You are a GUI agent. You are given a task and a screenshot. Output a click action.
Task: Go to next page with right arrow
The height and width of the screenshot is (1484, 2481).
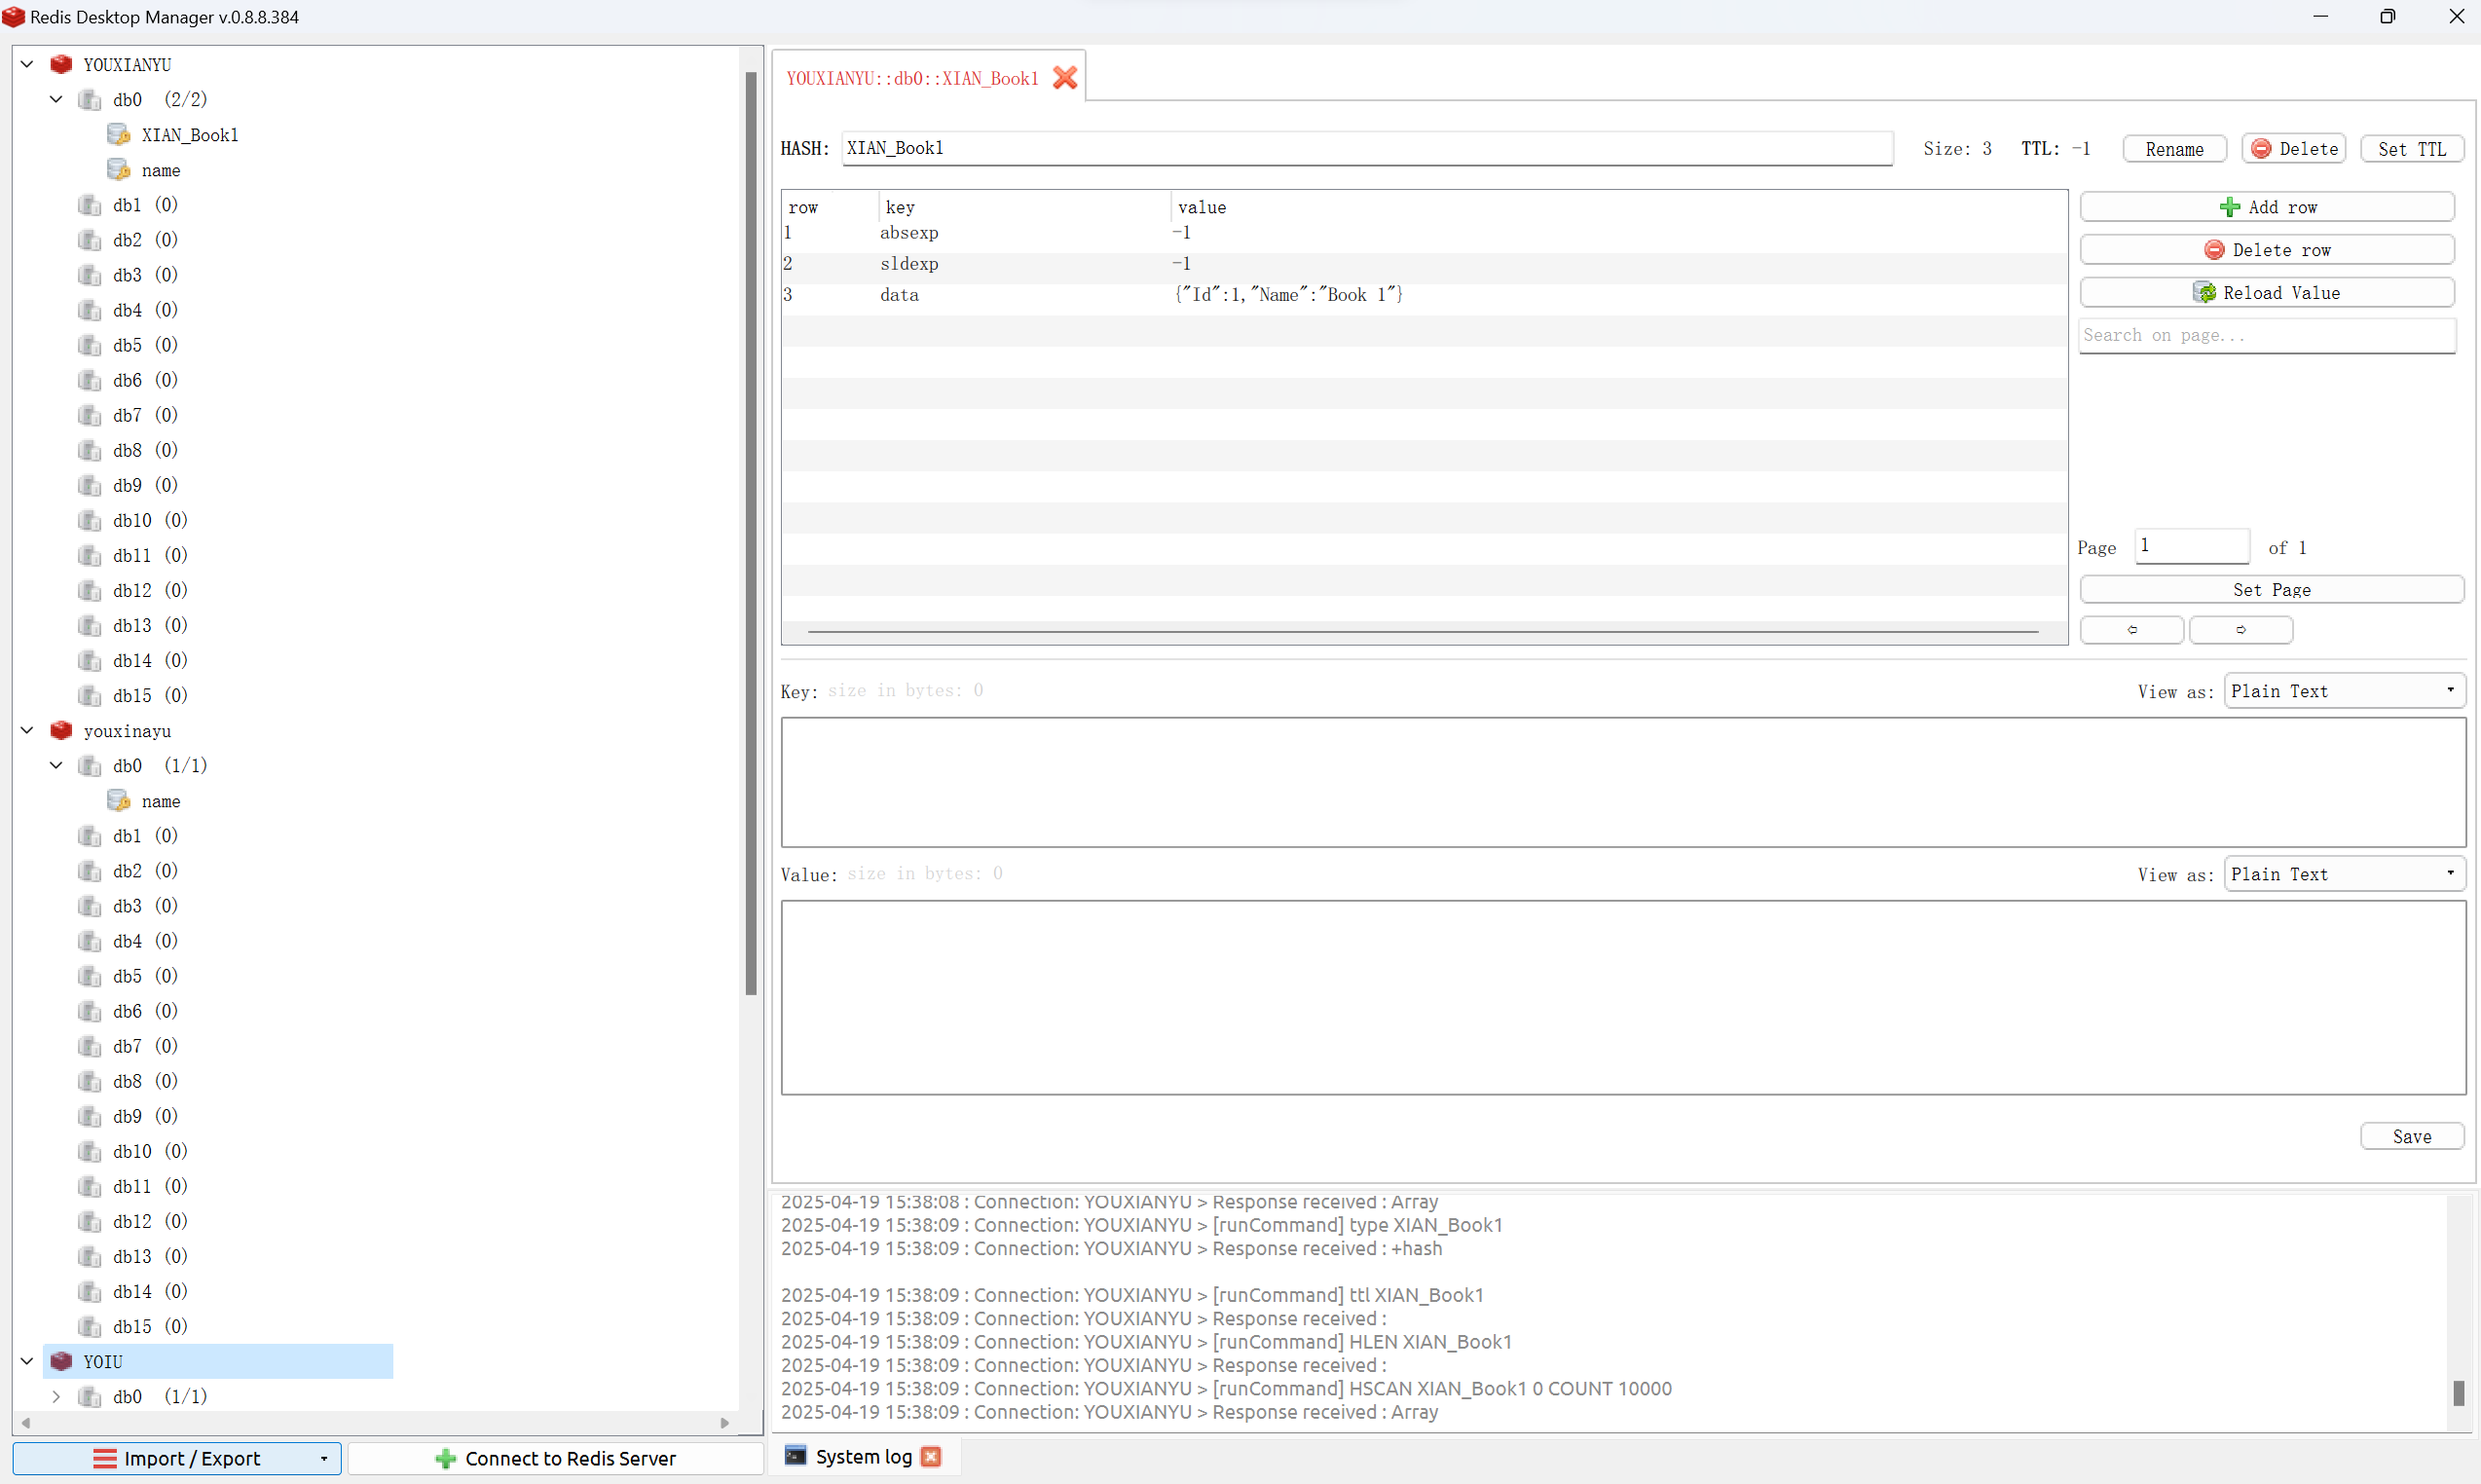2241,629
